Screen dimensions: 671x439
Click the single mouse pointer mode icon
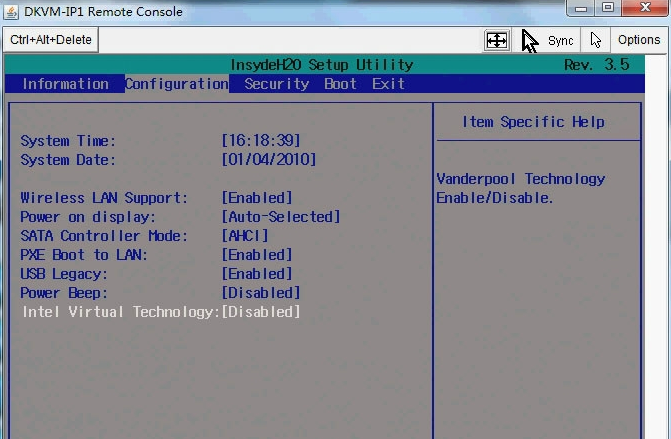coord(596,40)
